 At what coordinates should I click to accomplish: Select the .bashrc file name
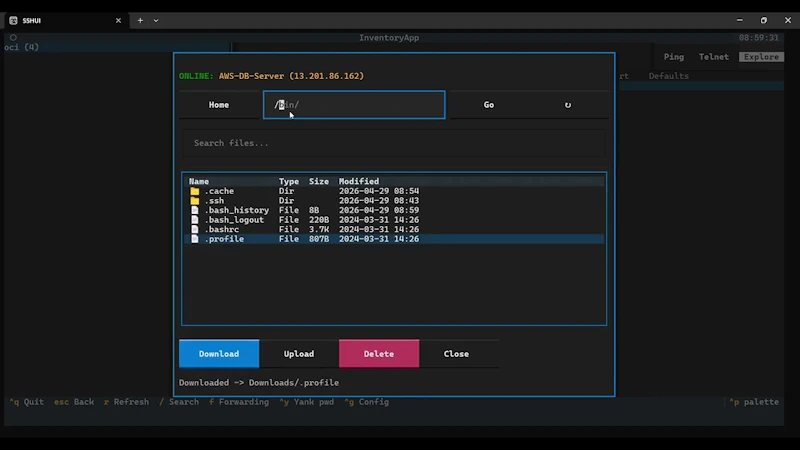(x=222, y=230)
